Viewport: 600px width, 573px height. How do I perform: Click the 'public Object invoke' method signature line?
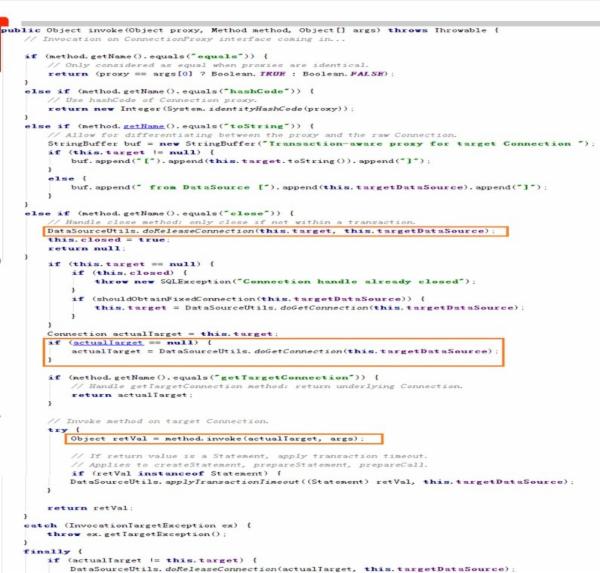coord(250,30)
